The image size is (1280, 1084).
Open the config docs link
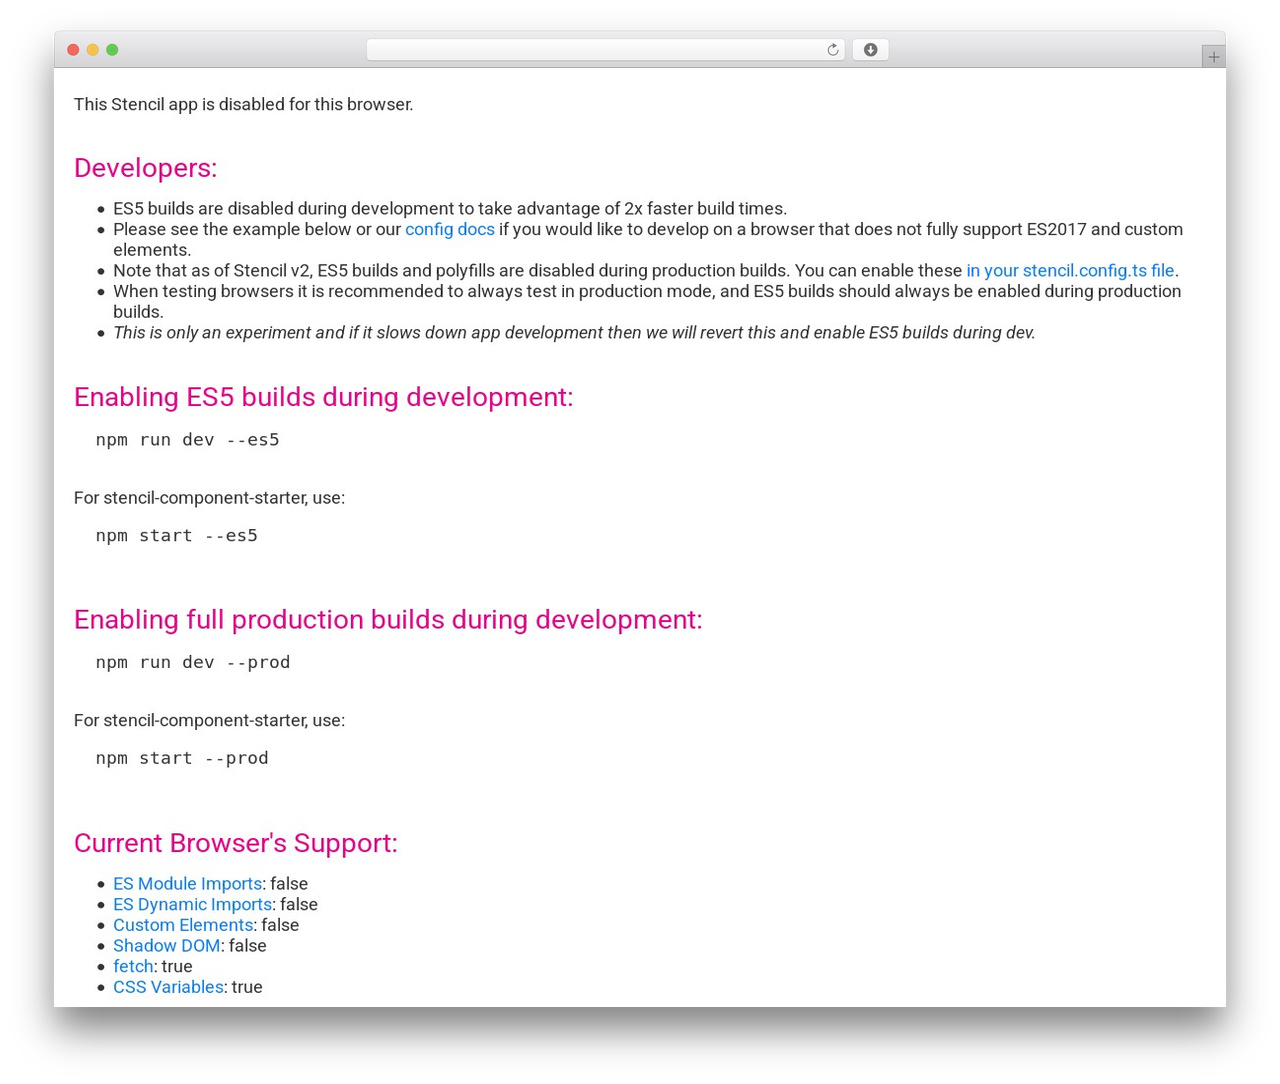coord(450,229)
